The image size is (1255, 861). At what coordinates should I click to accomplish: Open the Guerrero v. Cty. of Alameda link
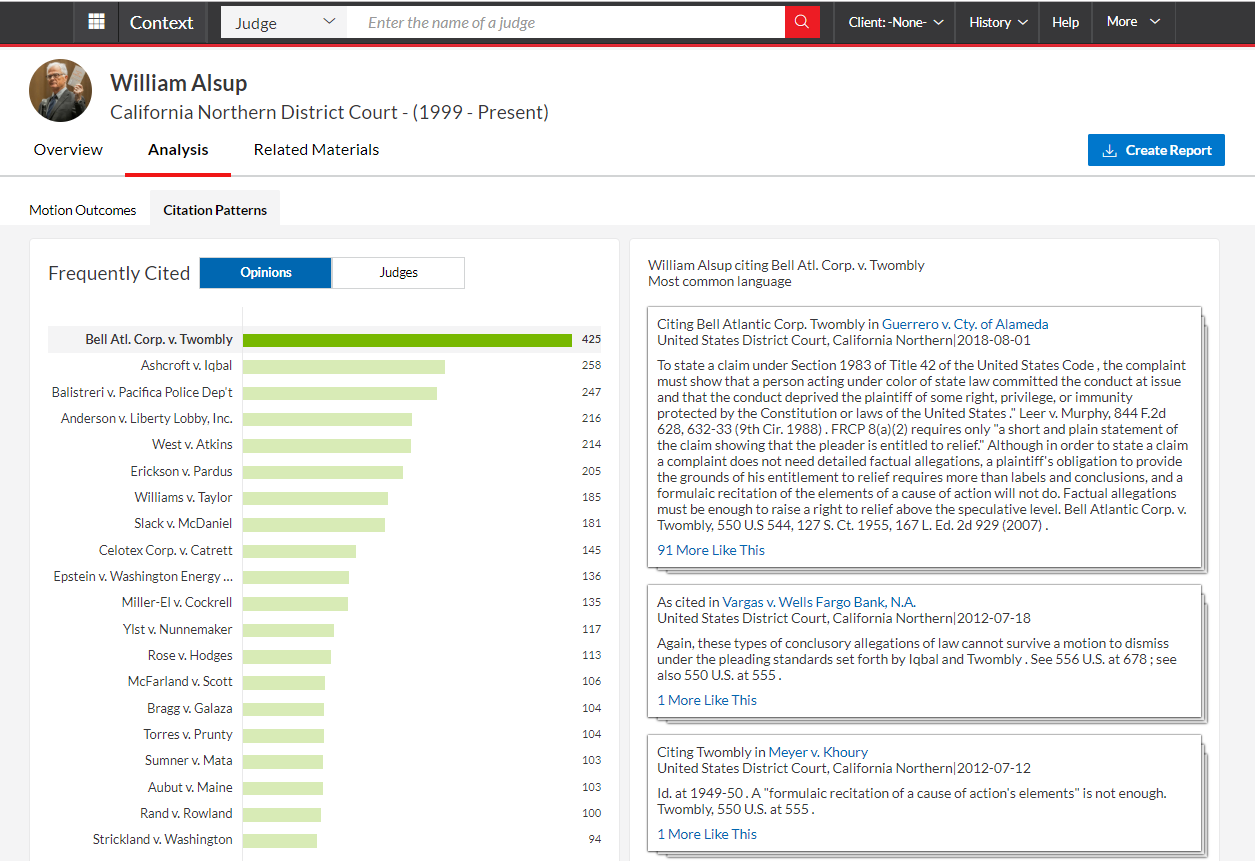click(x=965, y=324)
